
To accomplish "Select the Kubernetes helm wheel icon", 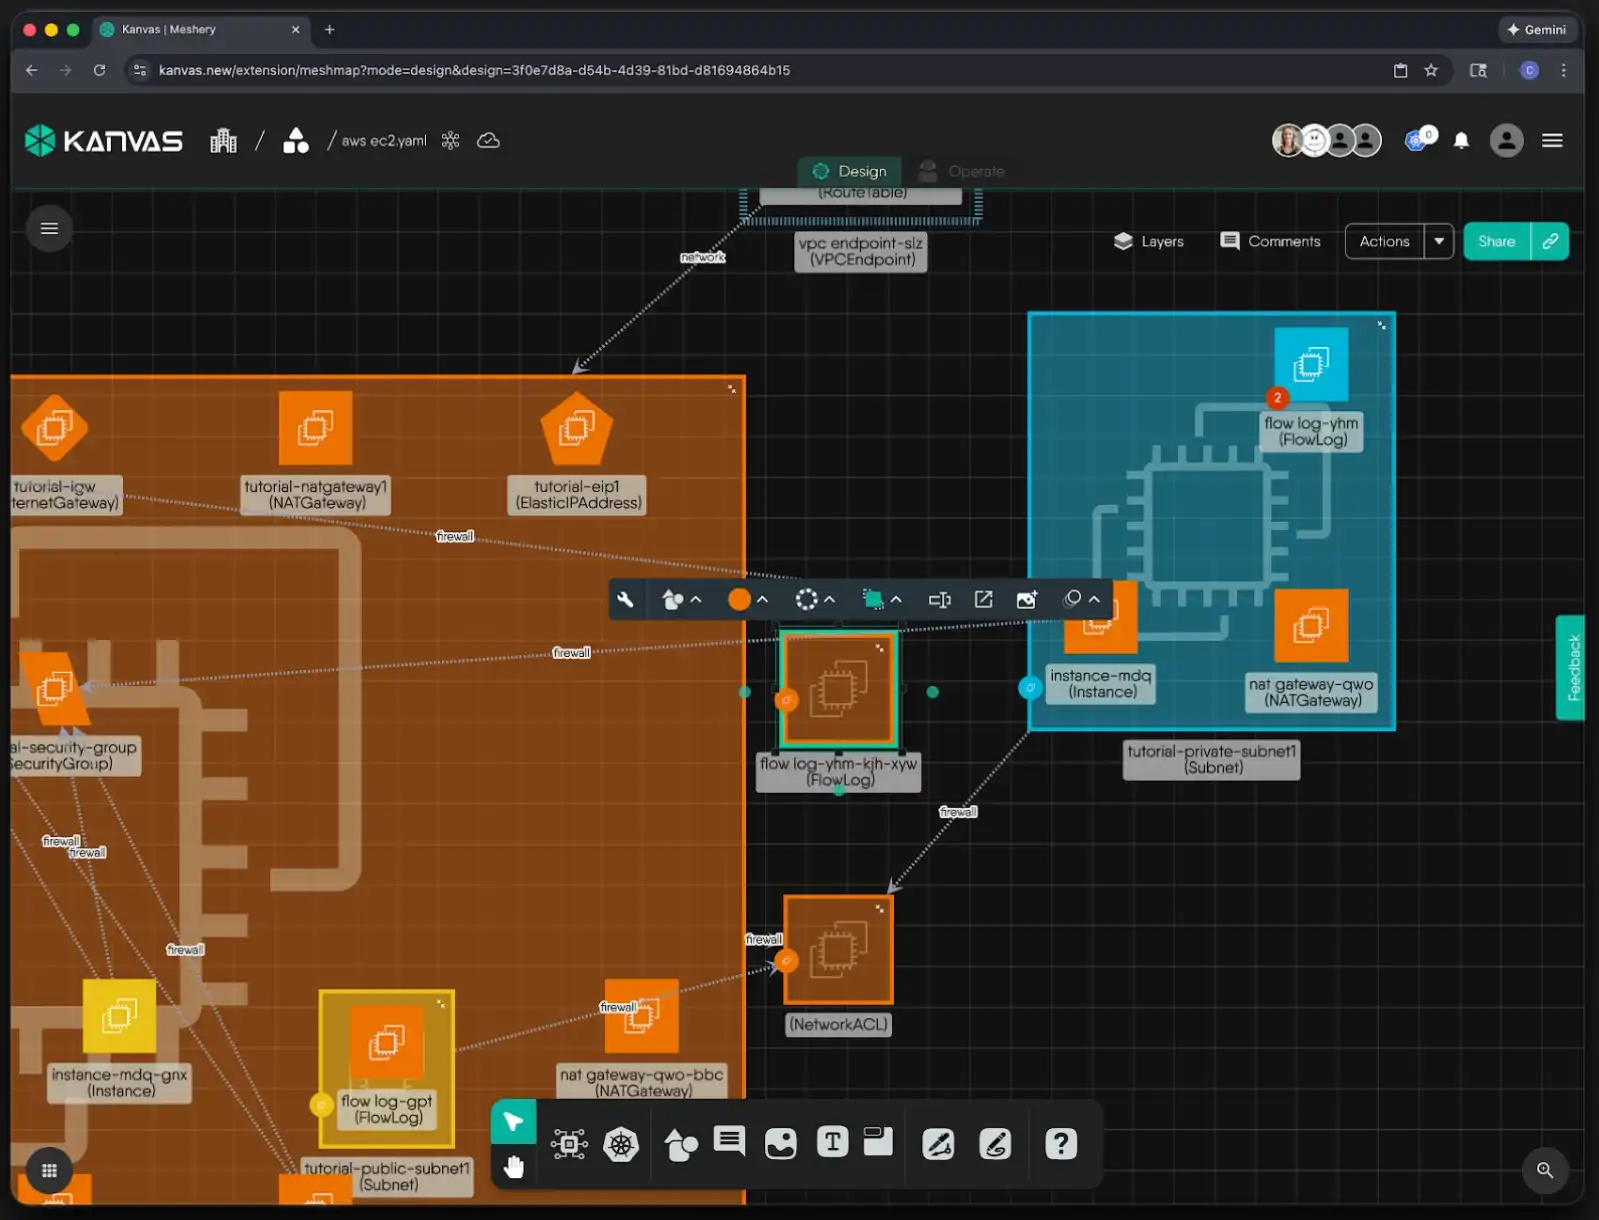I will (x=621, y=1144).
